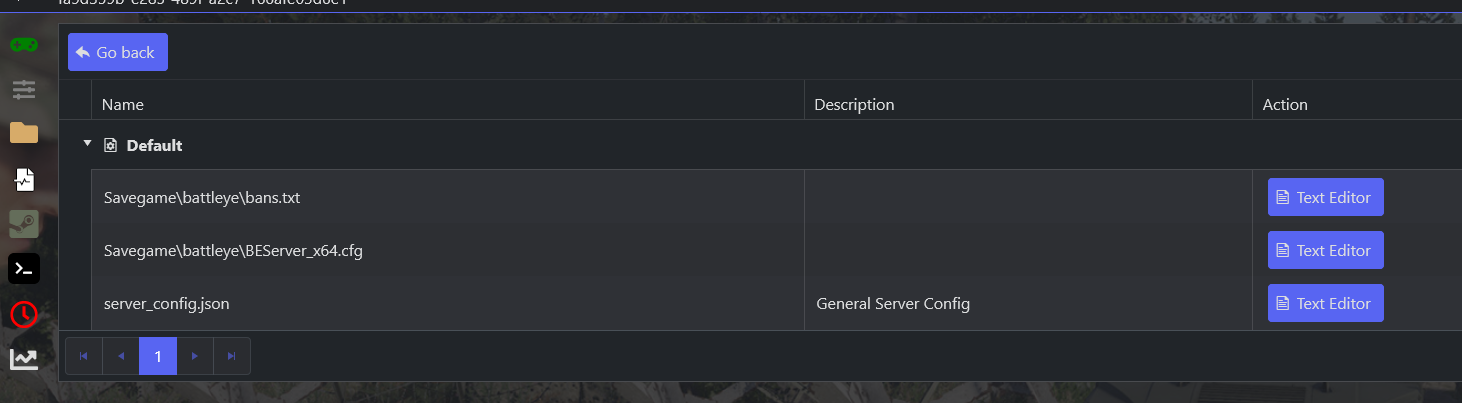Open Text Editor for bans.txt
1462x403 pixels.
click(x=1325, y=197)
